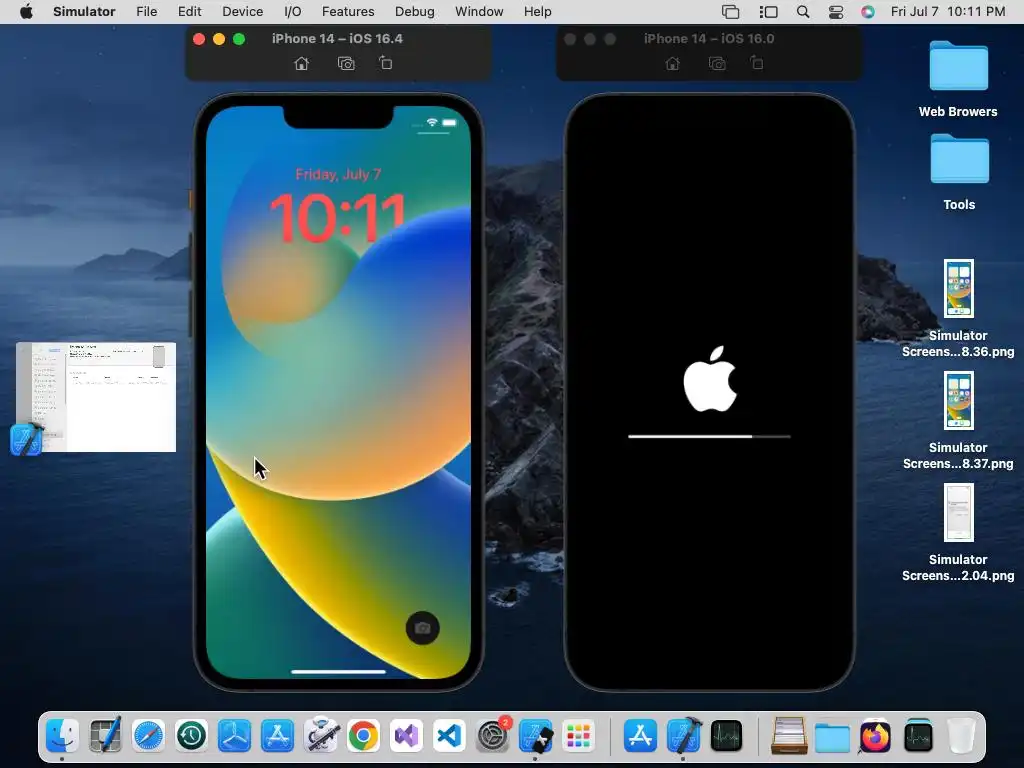
Task: Launch Firefox from the dock
Action: [x=875, y=736]
